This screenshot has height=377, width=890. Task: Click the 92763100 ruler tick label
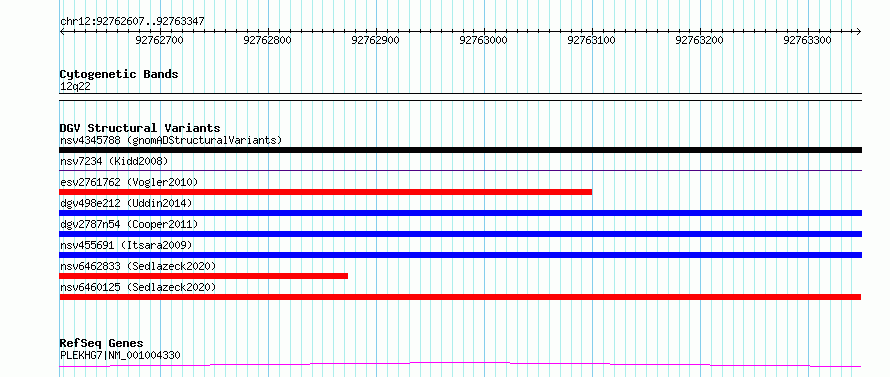tap(591, 40)
